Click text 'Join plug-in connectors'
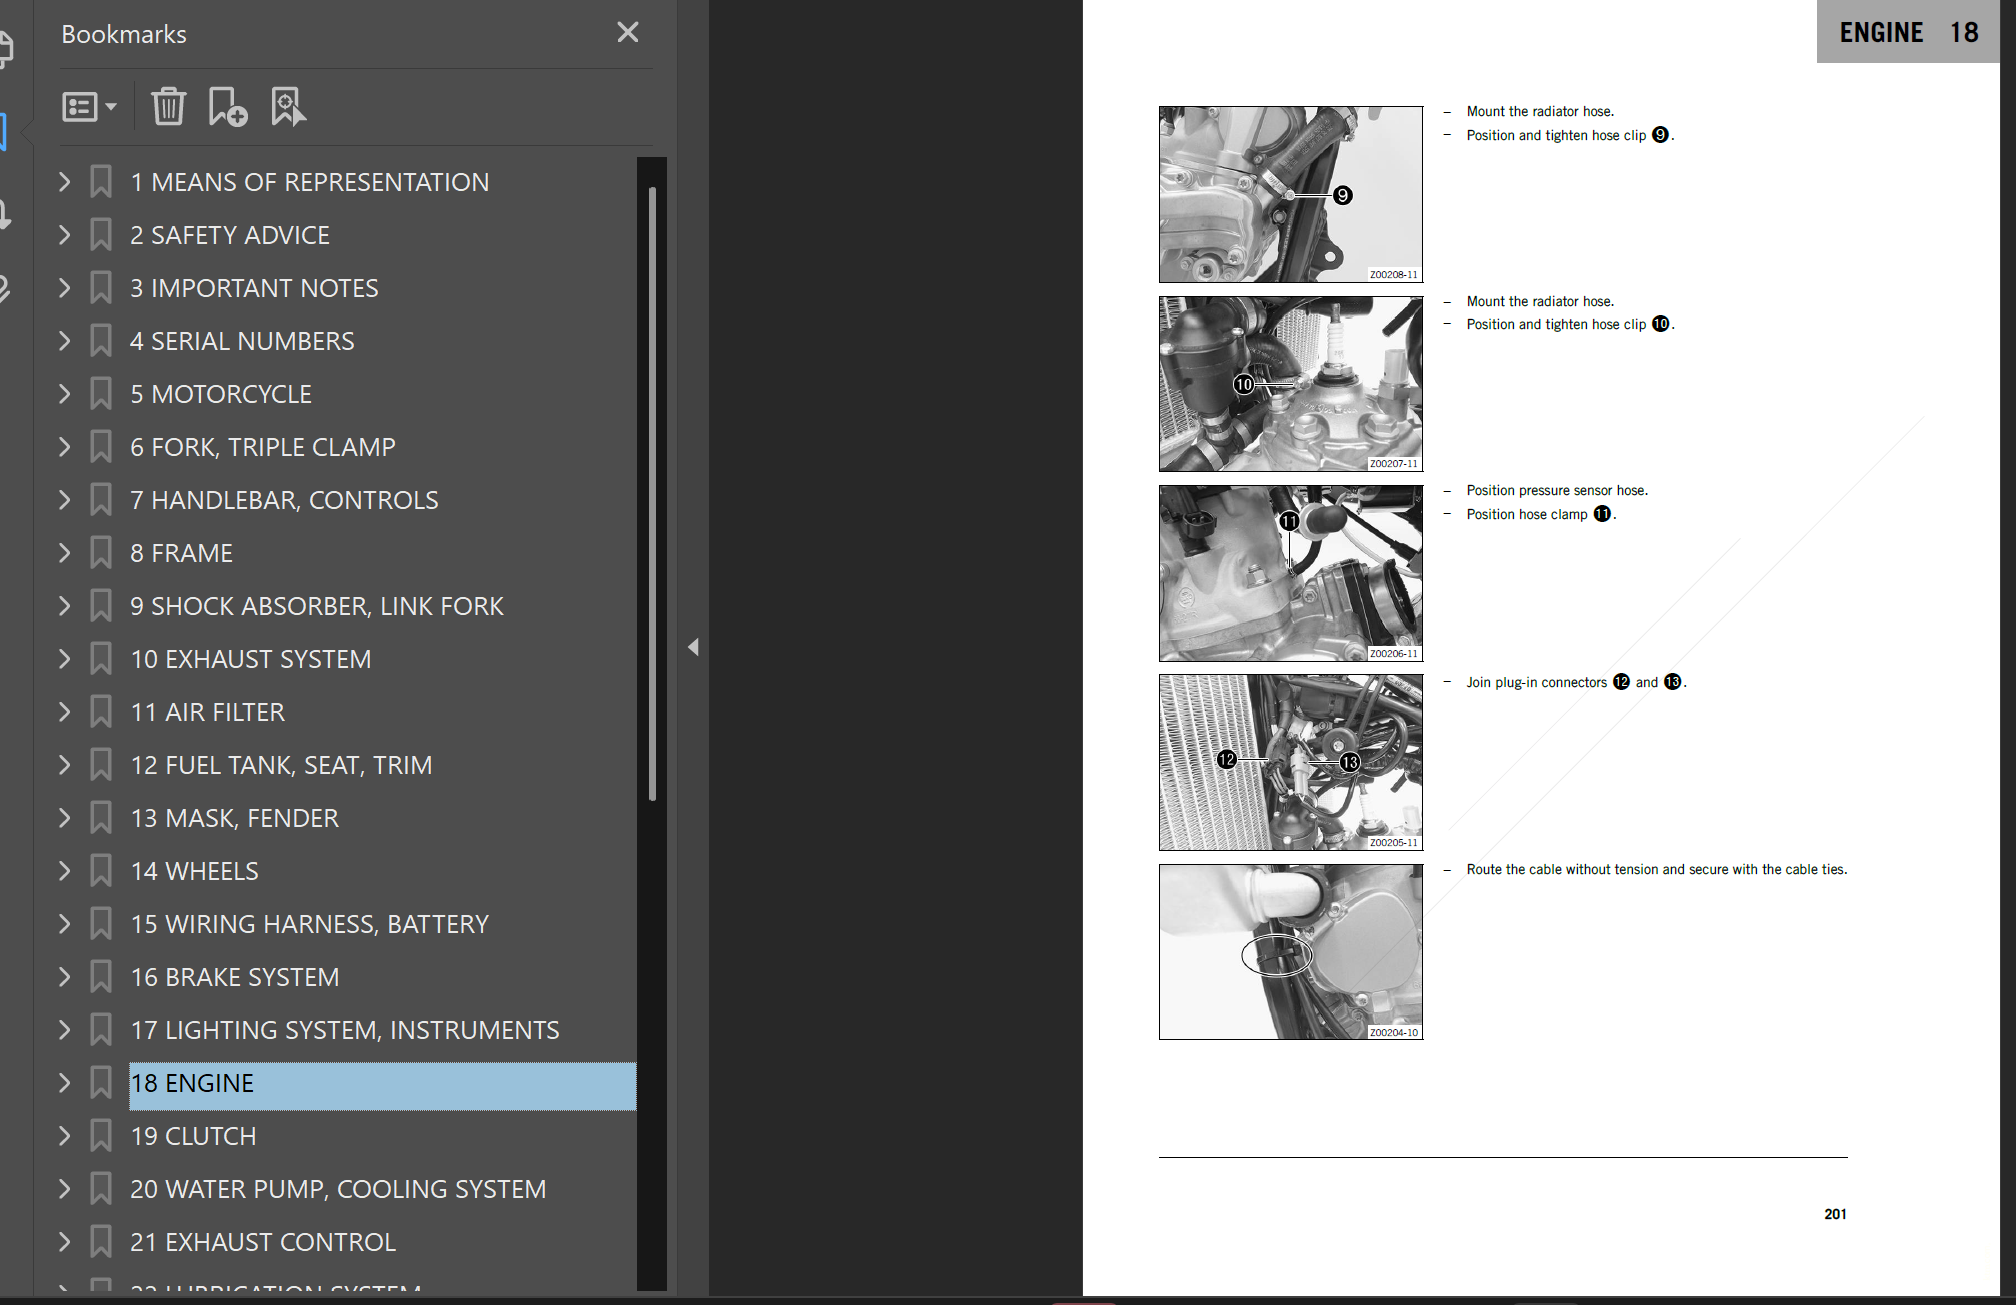The image size is (2016, 1305). coord(1536,682)
